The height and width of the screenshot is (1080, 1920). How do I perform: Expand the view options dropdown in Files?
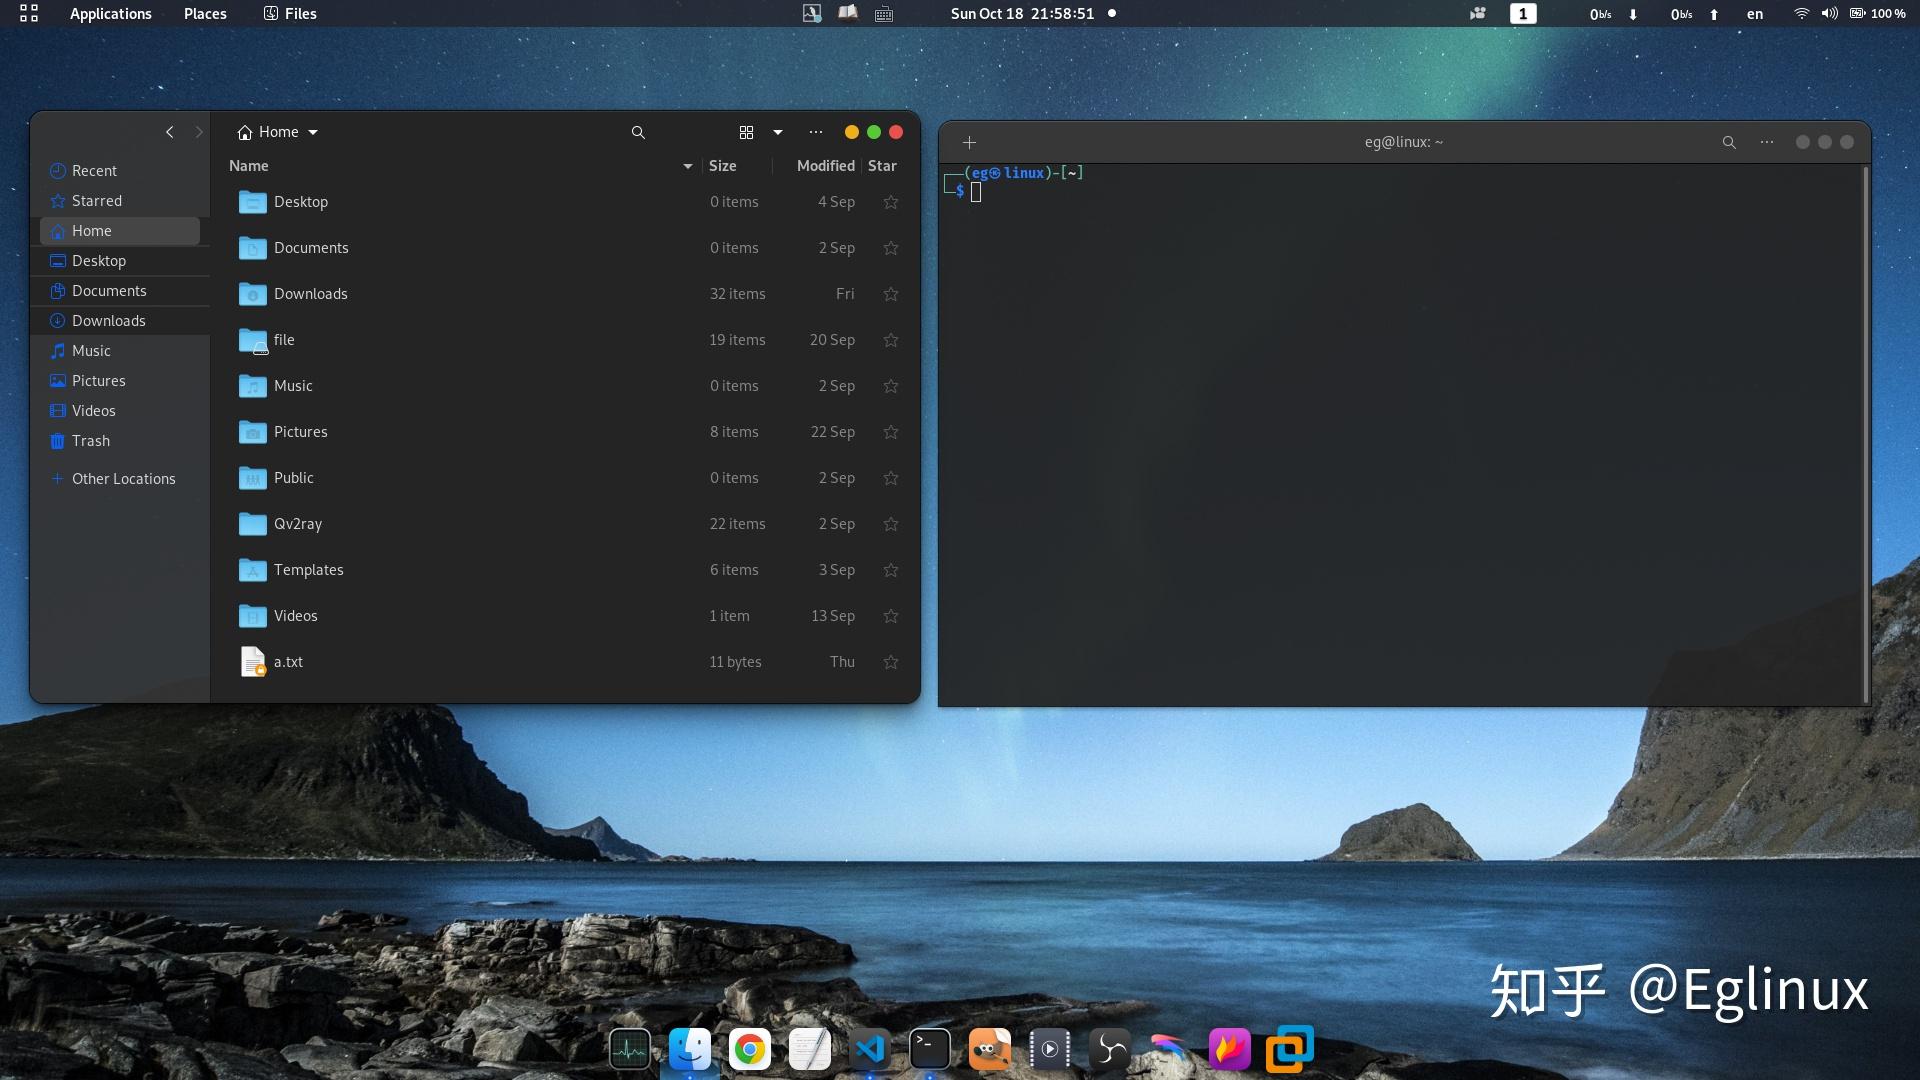(x=774, y=131)
